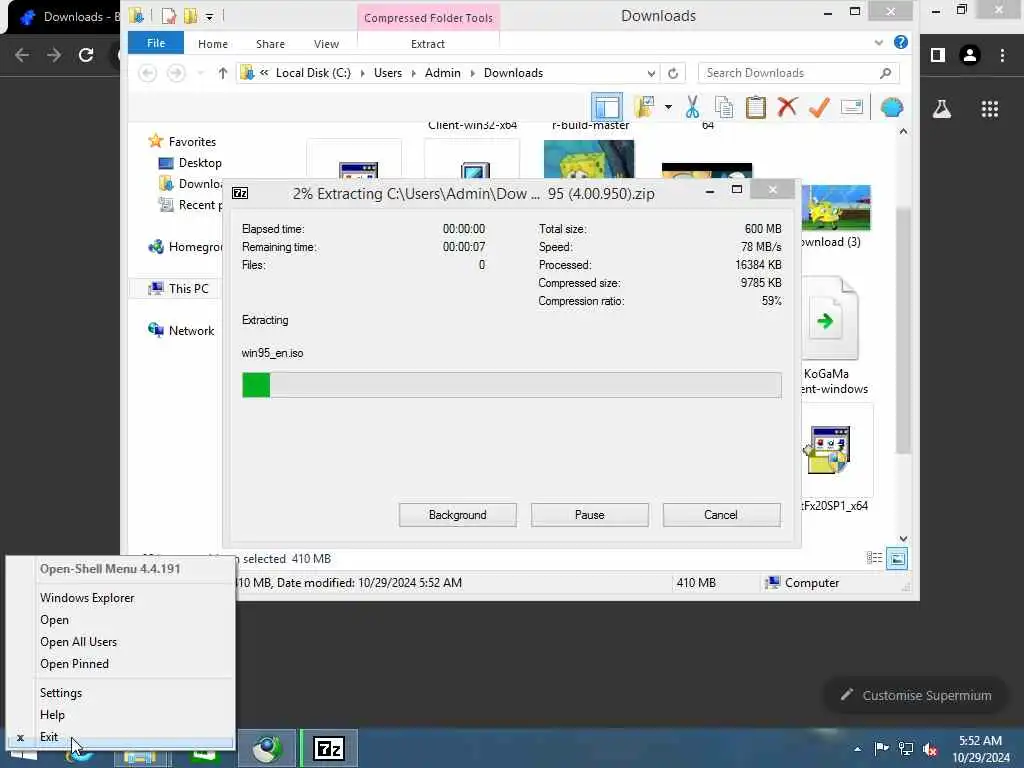Switch to Large icons view in status bar

[897, 558]
